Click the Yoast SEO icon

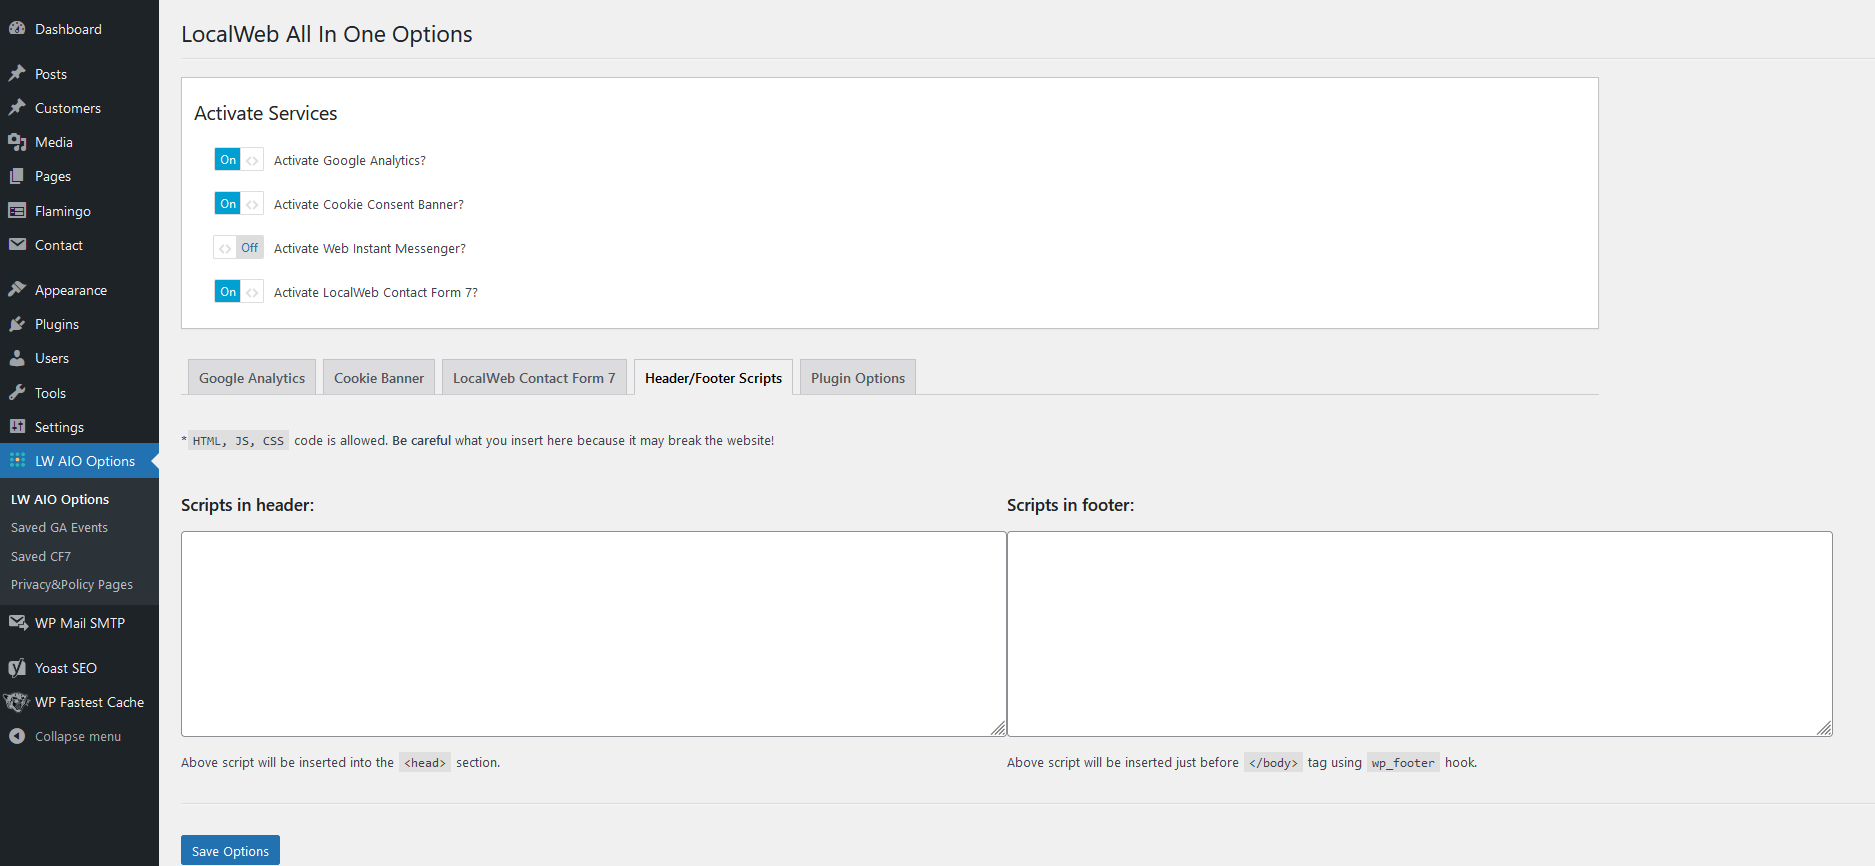click(17, 668)
